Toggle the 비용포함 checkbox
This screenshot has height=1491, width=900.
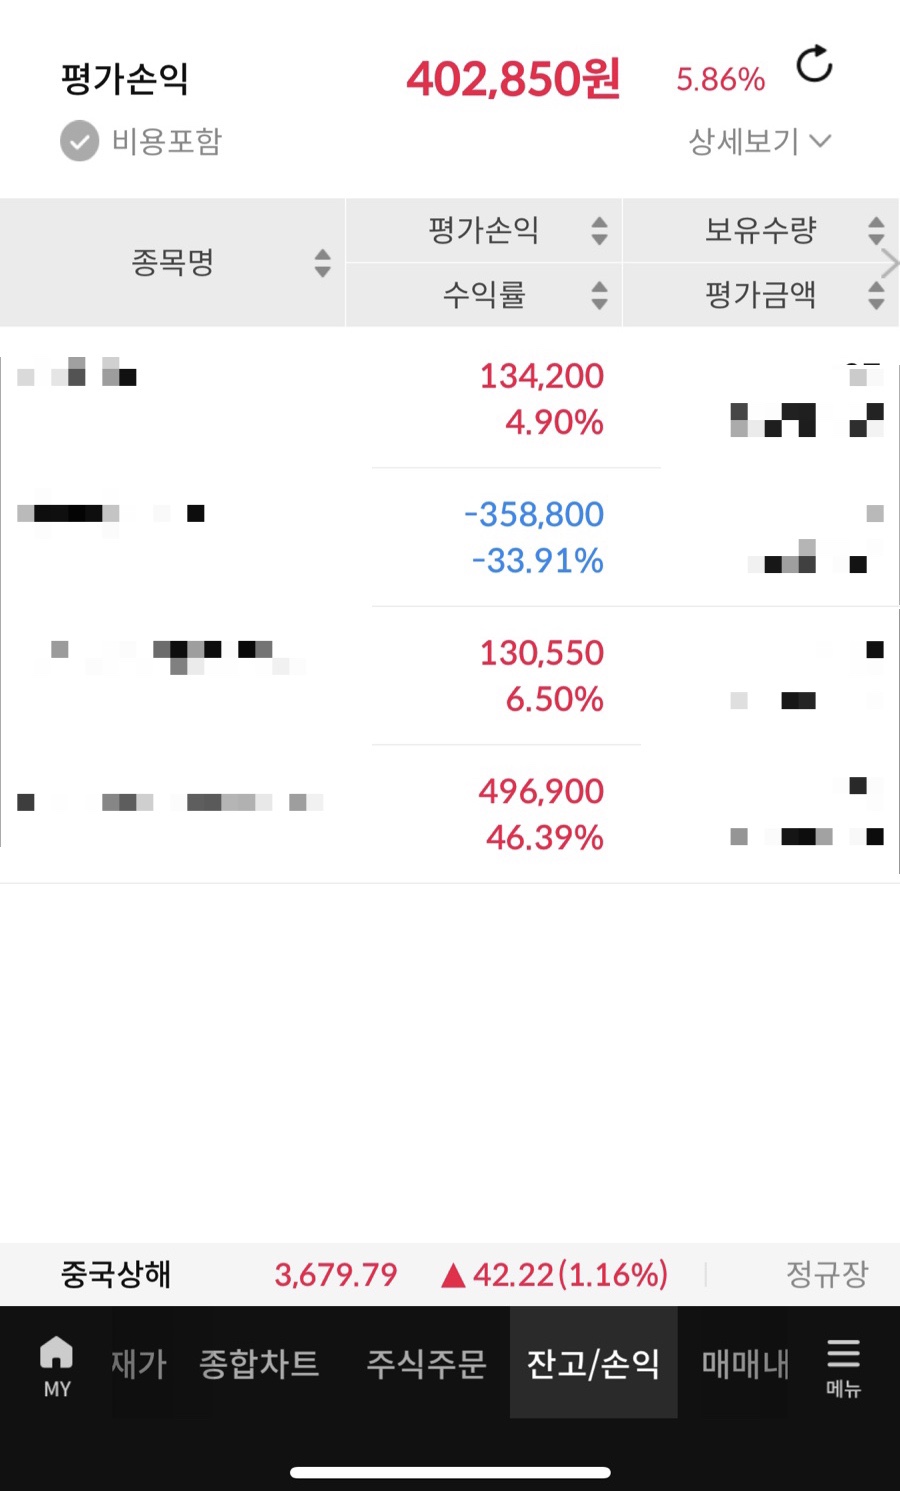(79, 141)
